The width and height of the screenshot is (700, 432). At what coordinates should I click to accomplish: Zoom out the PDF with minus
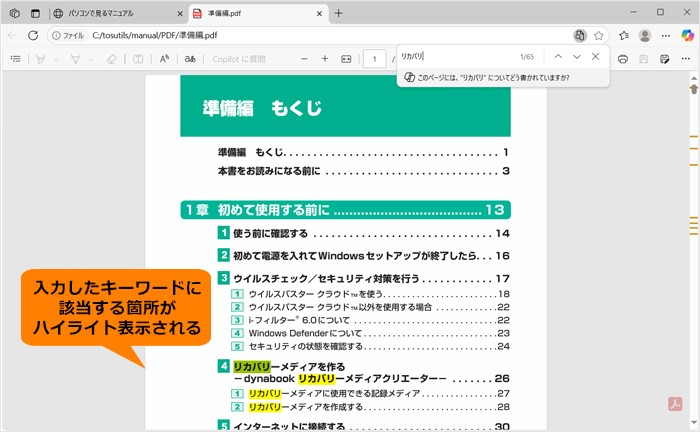pos(304,59)
